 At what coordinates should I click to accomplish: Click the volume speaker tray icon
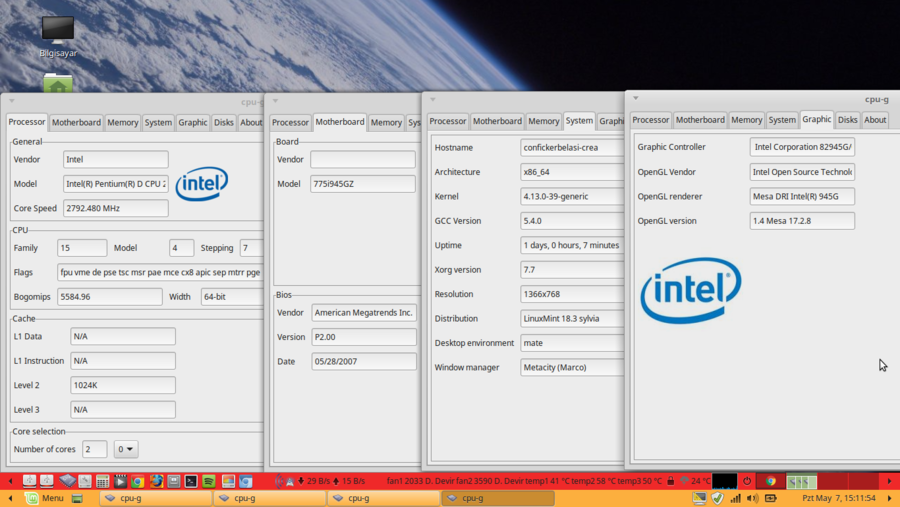pyautogui.click(x=752, y=498)
